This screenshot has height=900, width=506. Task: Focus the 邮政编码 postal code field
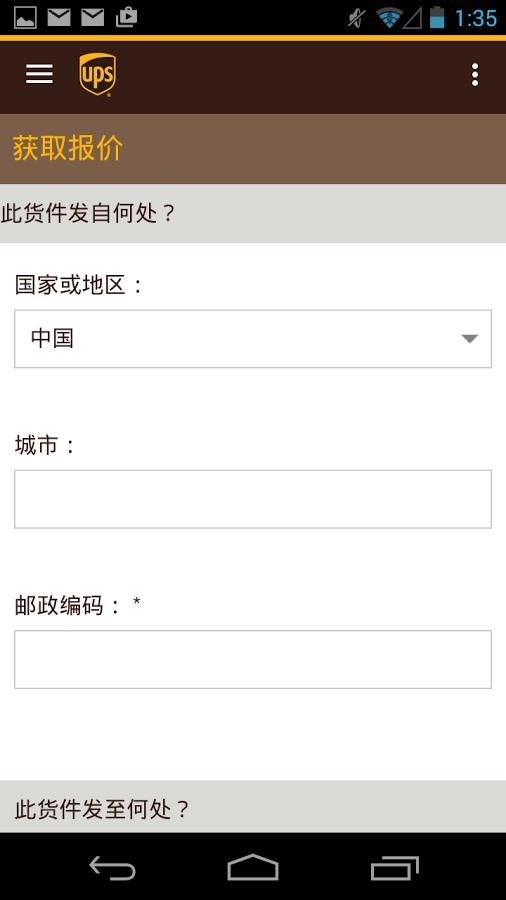click(253, 659)
